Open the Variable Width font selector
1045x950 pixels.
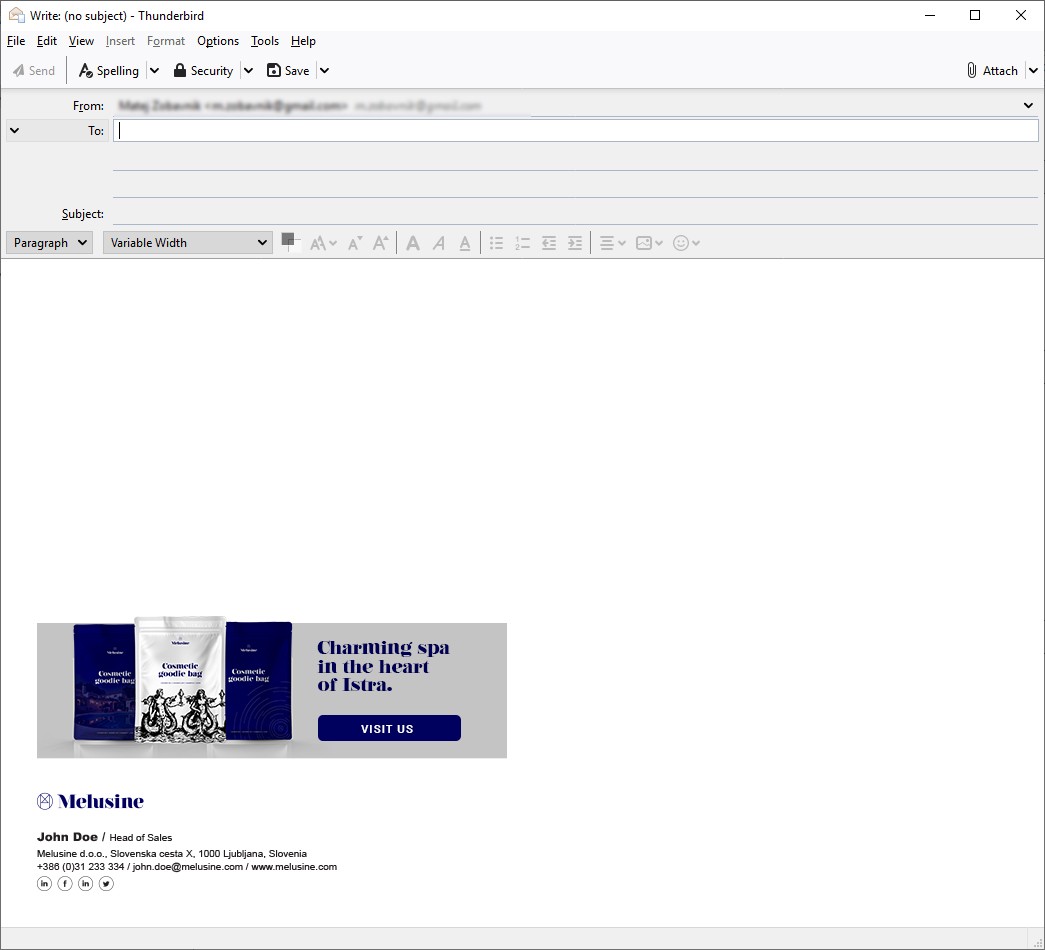pos(187,242)
